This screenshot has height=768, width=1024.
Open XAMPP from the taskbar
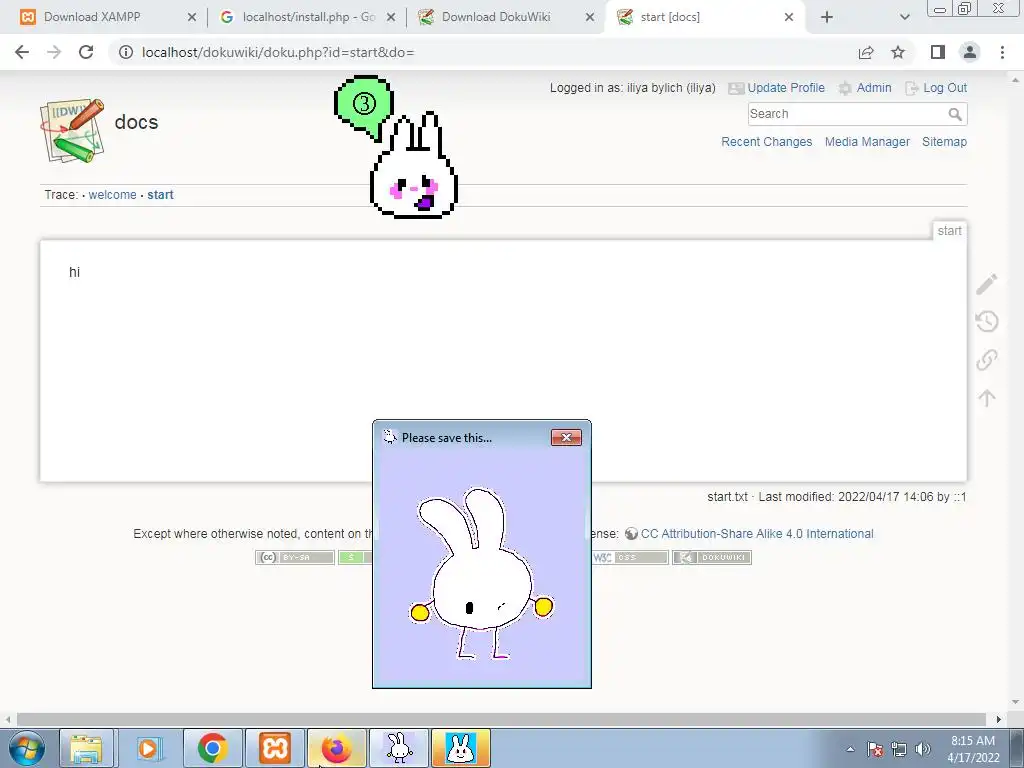click(x=275, y=748)
